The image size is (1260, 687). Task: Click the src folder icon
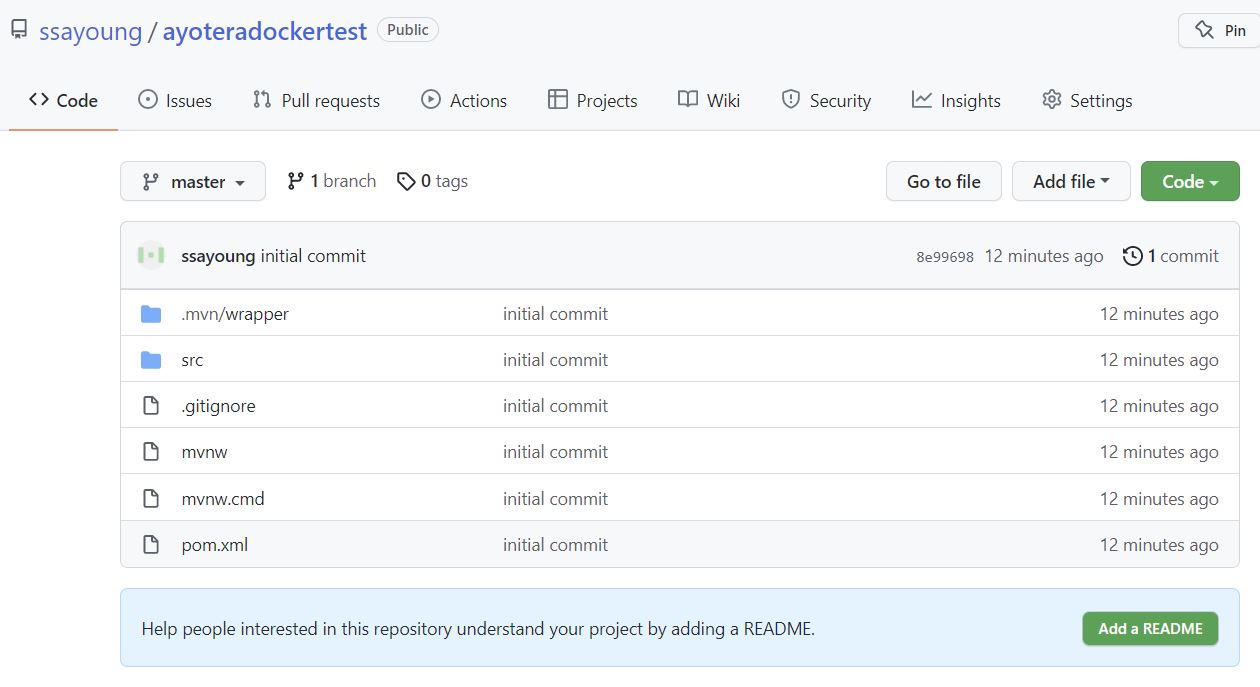151,360
